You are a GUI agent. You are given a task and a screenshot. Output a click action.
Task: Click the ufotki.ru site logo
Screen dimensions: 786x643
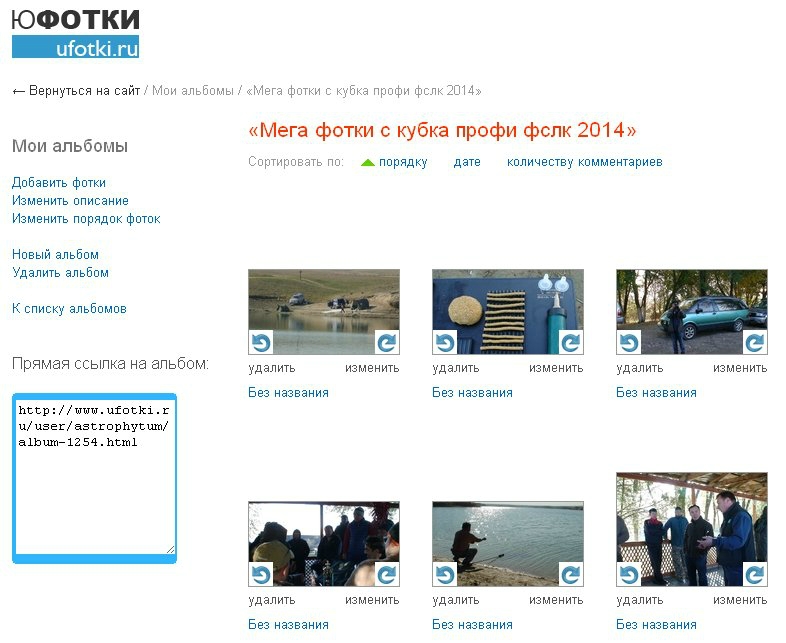pyautogui.click(x=76, y=33)
